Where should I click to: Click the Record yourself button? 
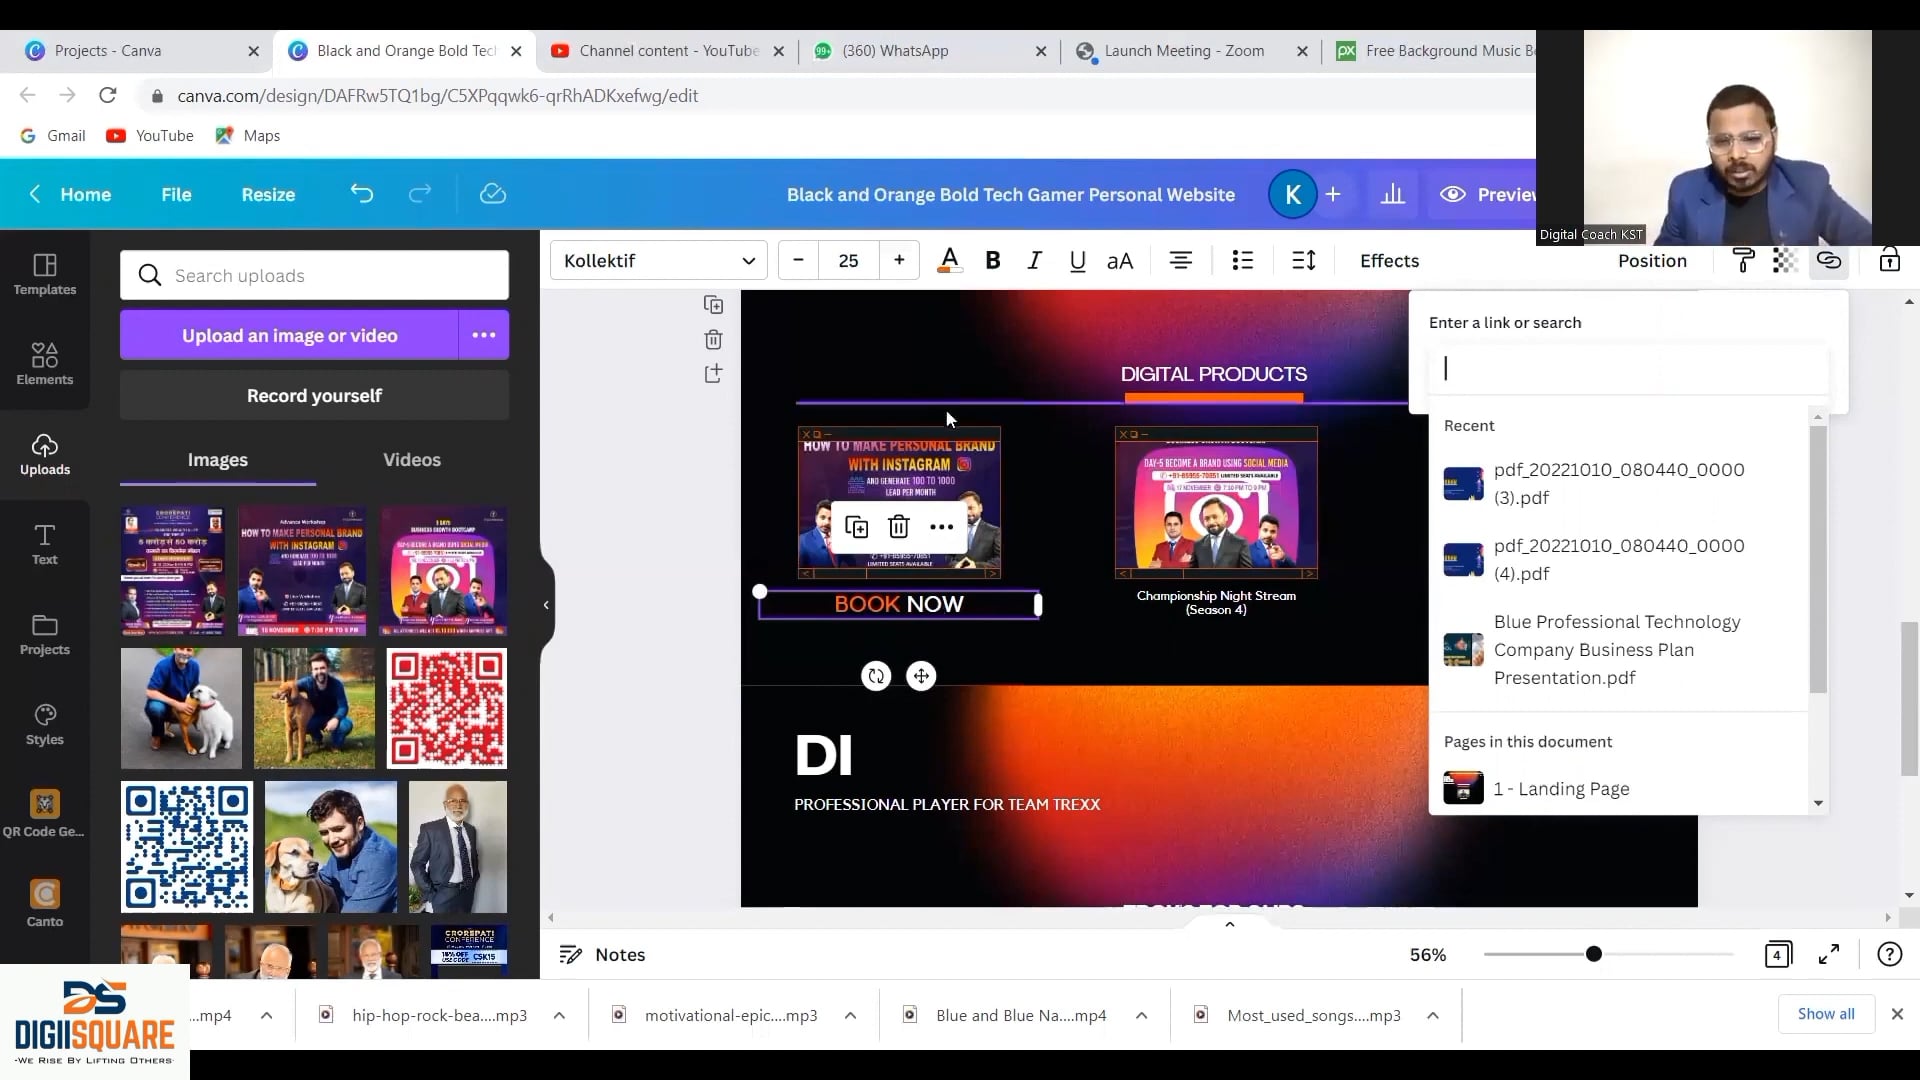[x=314, y=396]
